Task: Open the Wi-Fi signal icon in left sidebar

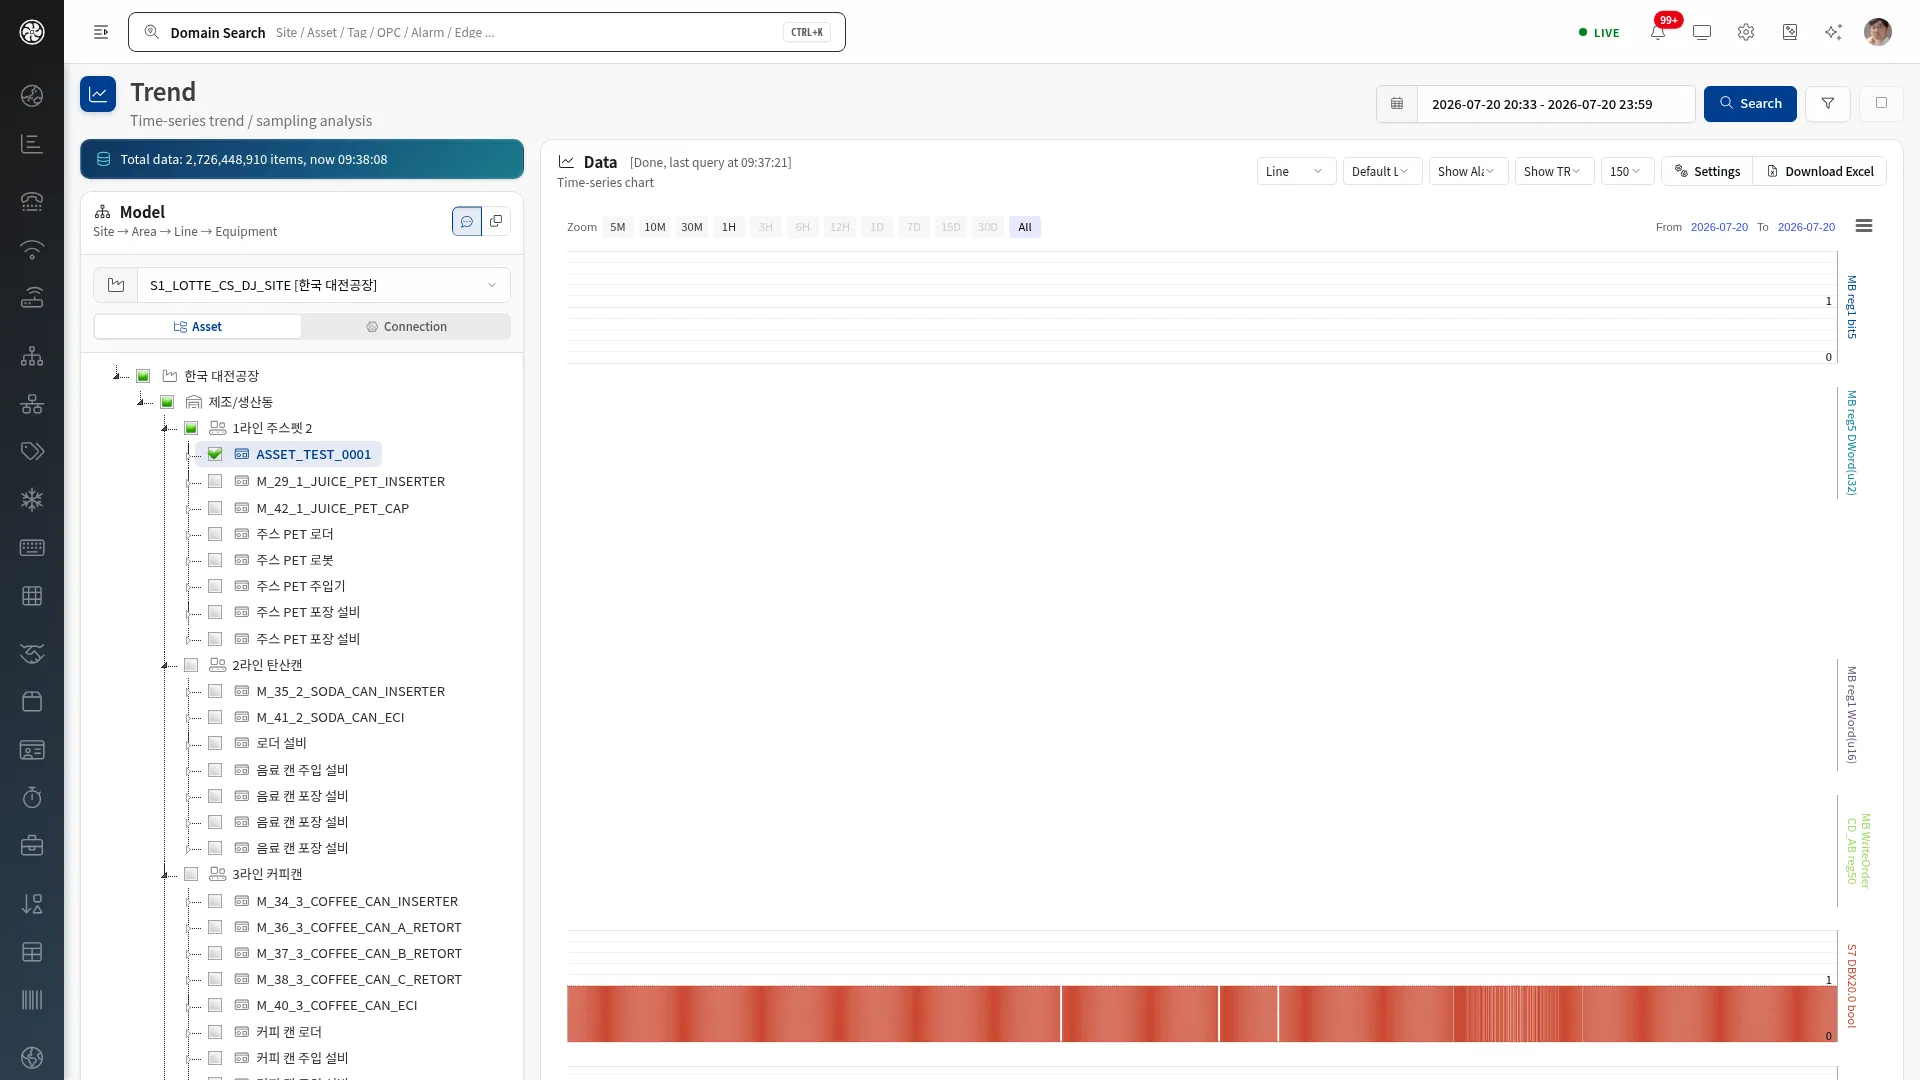Action: pyautogui.click(x=32, y=249)
